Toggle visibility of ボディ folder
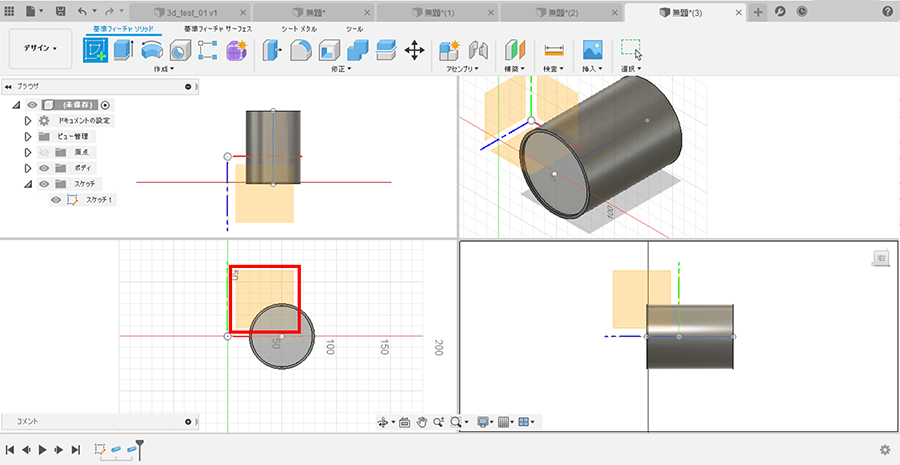Screen dimensions: 900x465 pyautogui.click(x=45, y=168)
